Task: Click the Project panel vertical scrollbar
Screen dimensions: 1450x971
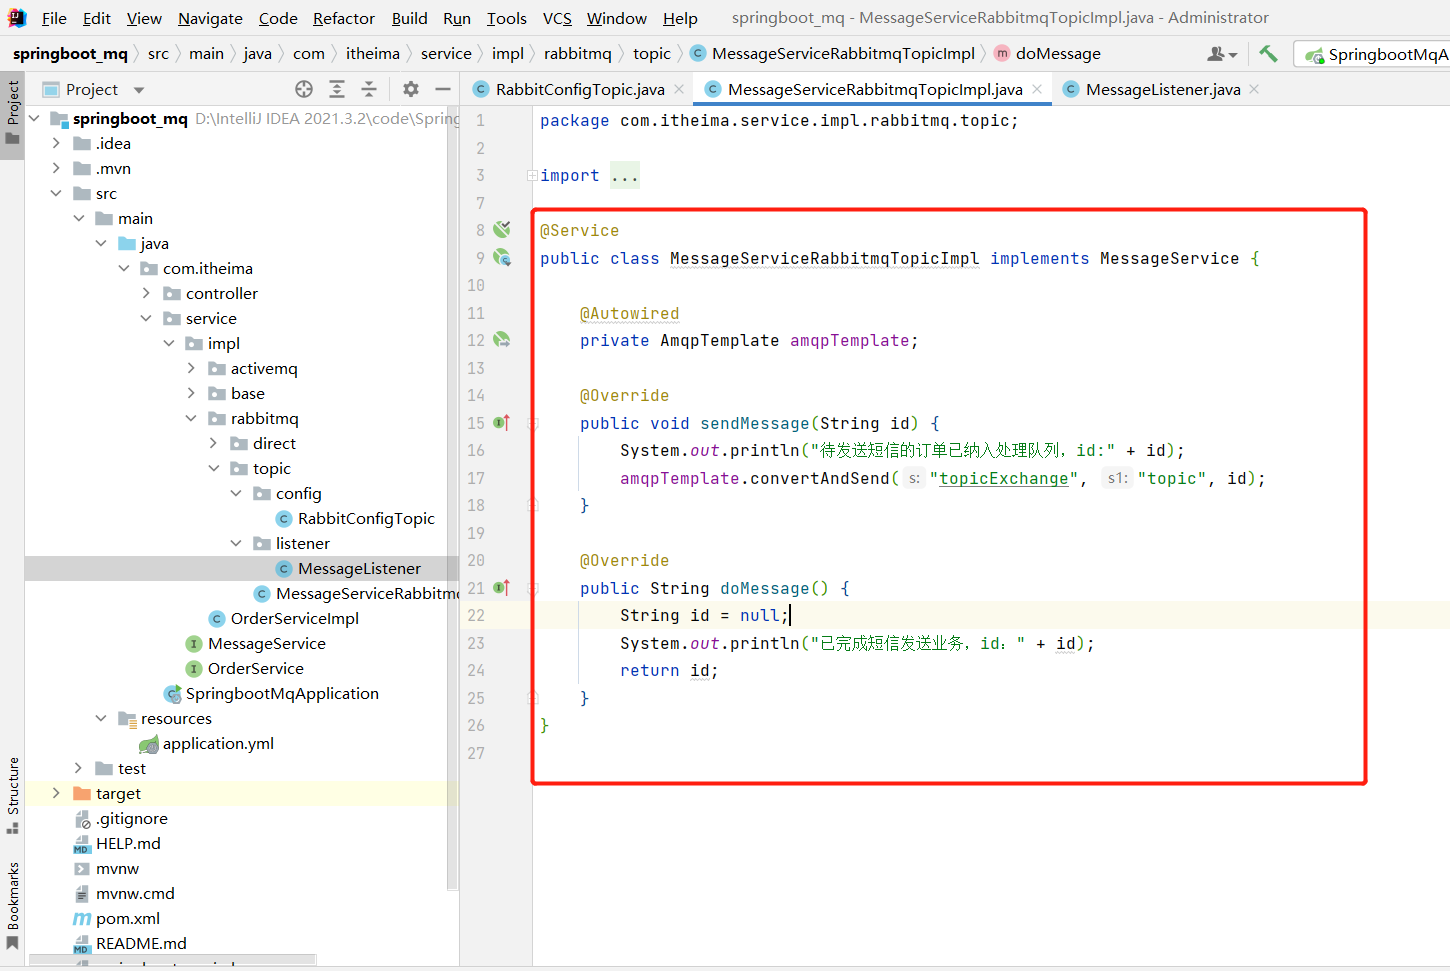Action: tap(452, 500)
